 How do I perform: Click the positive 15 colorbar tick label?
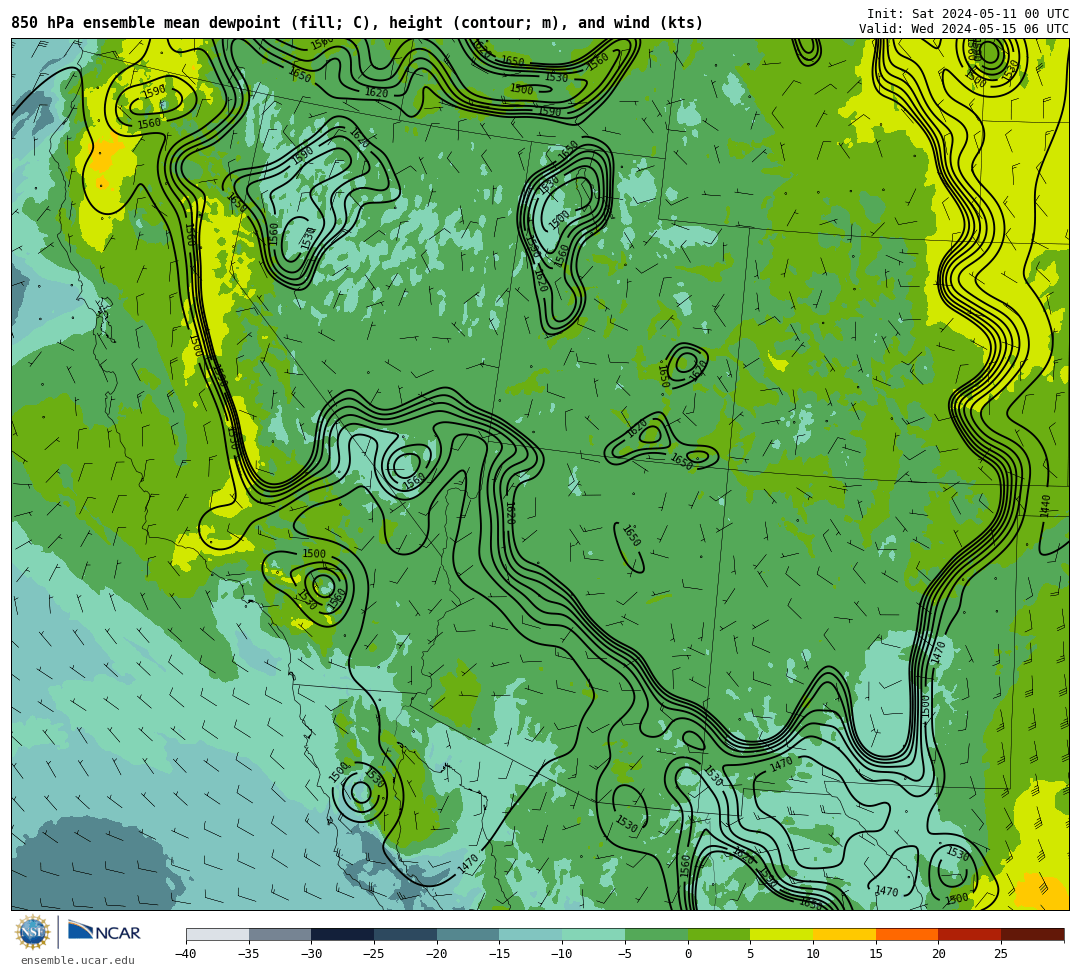point(876,954)
